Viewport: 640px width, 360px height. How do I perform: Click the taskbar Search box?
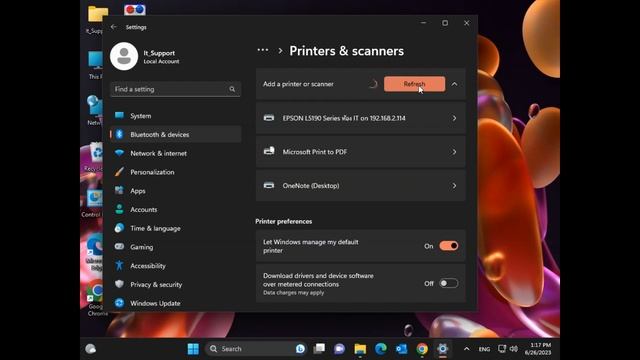point(256,349)
